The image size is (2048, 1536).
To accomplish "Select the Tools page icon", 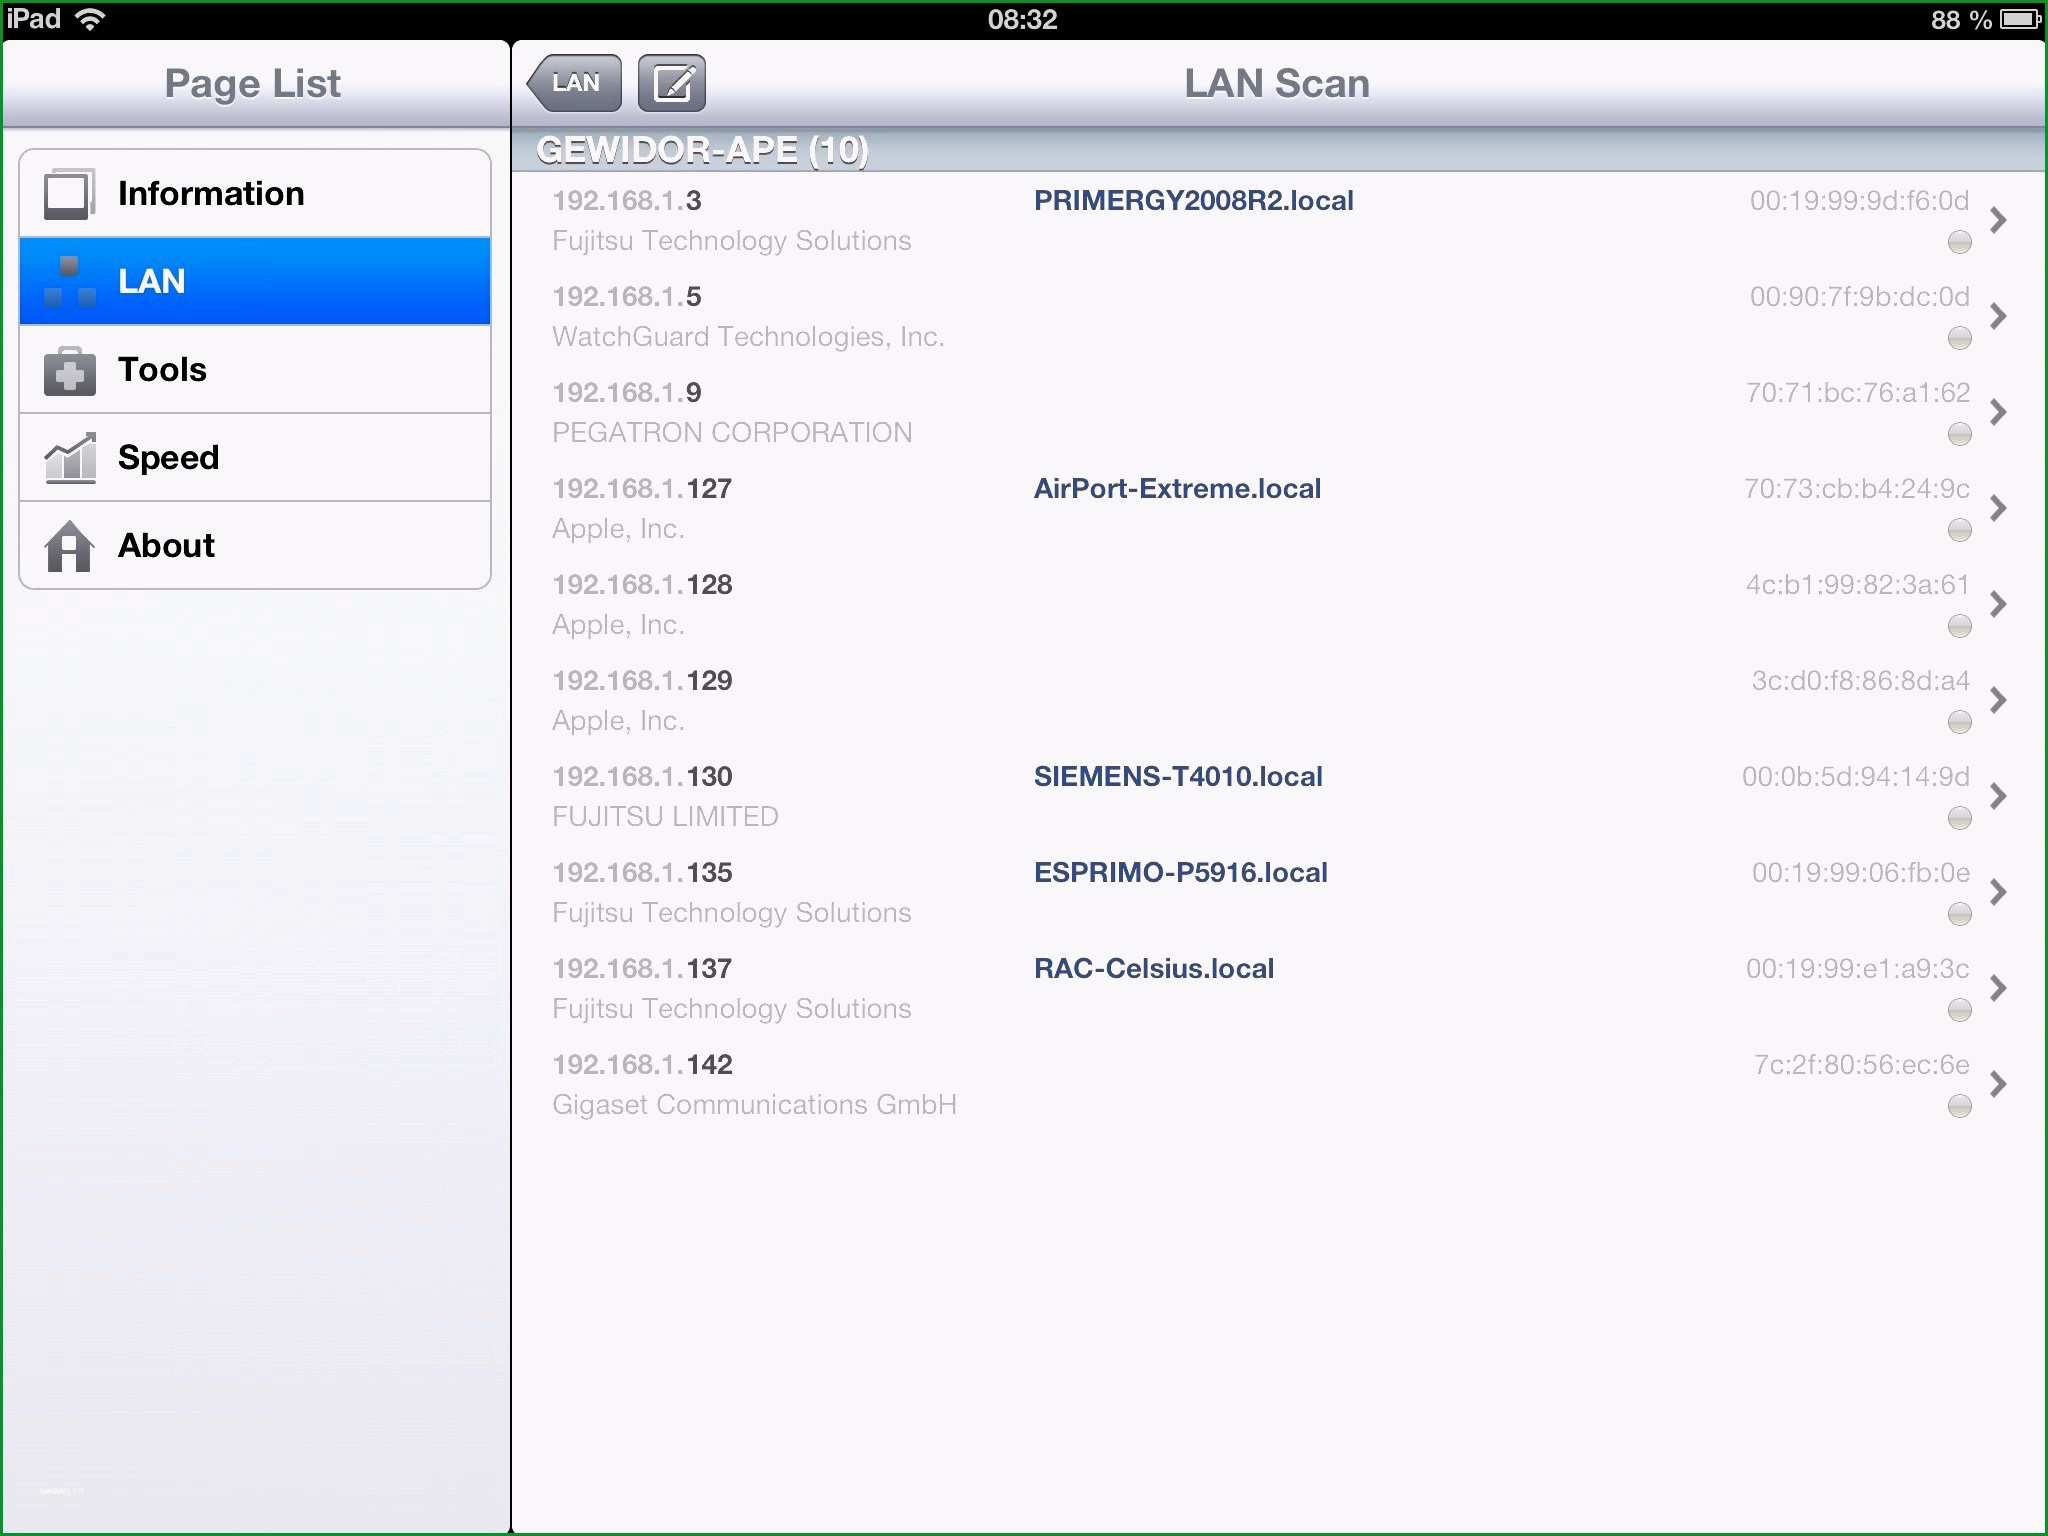I will (x=66, y=368).
